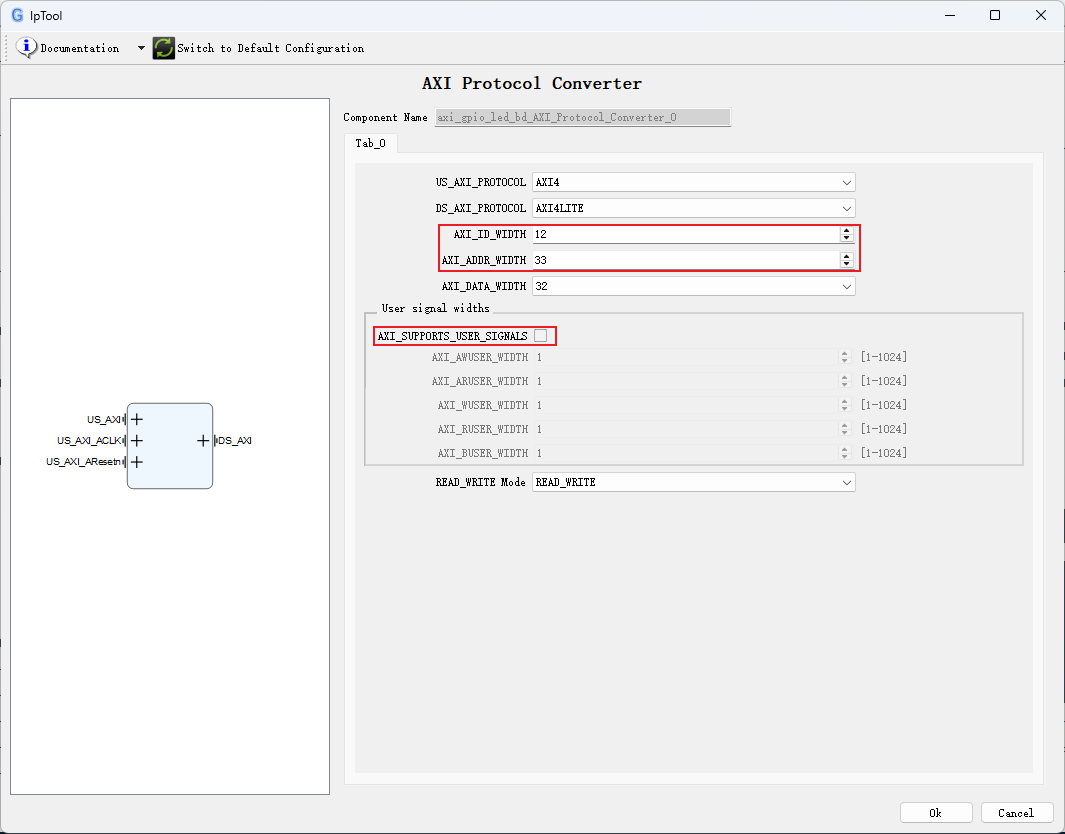
Task: Expand the US_AXI_AResetn port plus icon
Action: [x=137, y=462]
